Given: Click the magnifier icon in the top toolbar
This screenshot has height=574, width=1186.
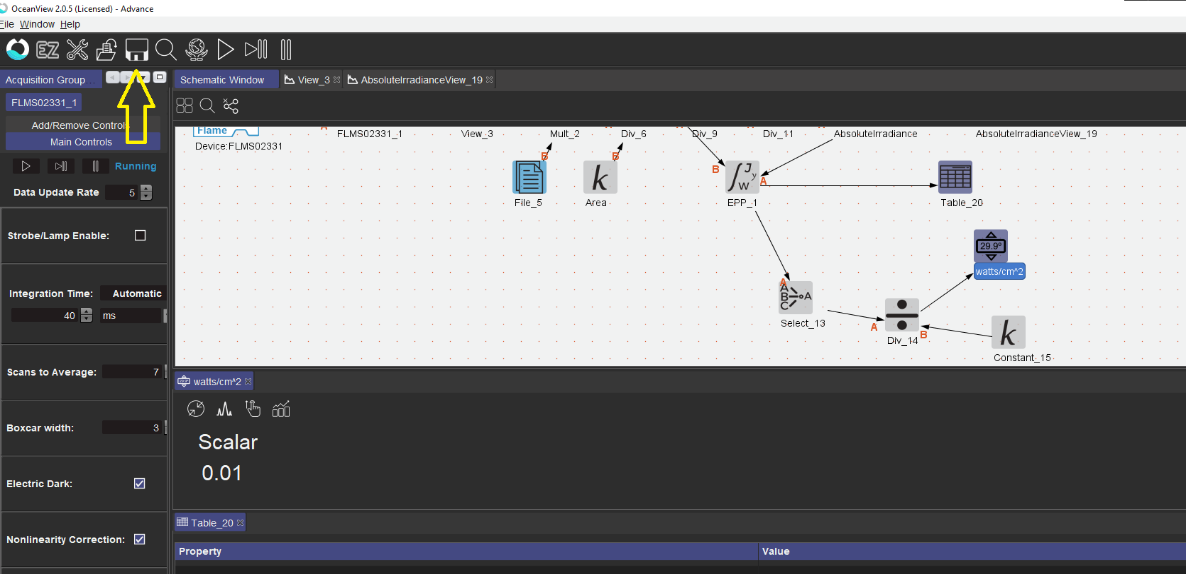Looking at the screenshot, I should tap(166, 49).
